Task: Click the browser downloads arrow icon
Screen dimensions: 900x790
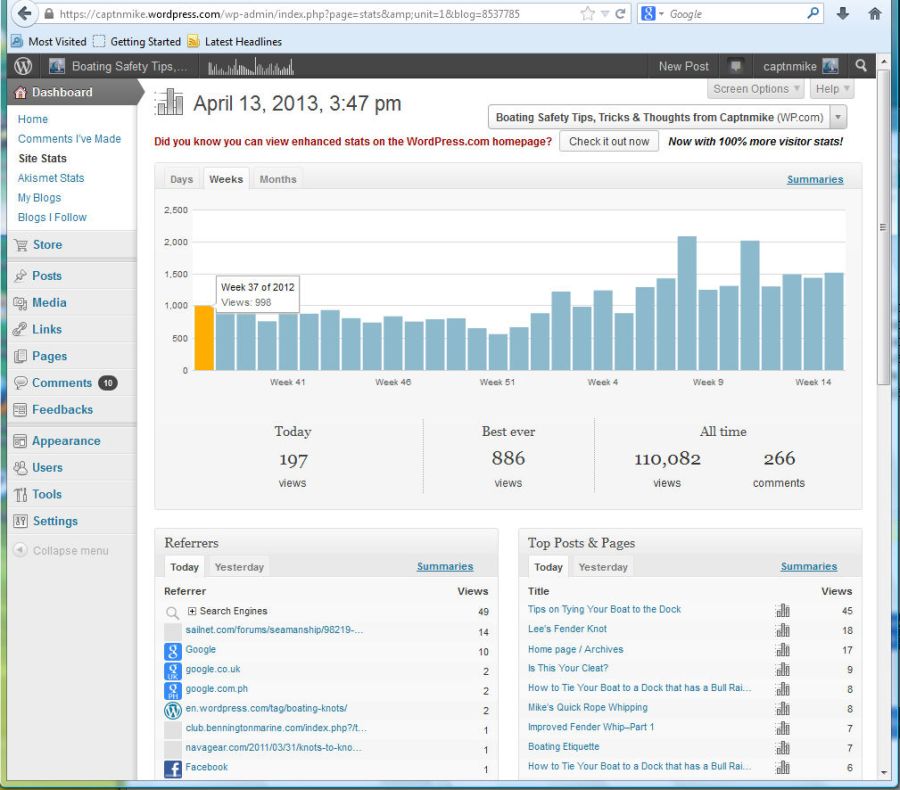Action: (843, 14)
